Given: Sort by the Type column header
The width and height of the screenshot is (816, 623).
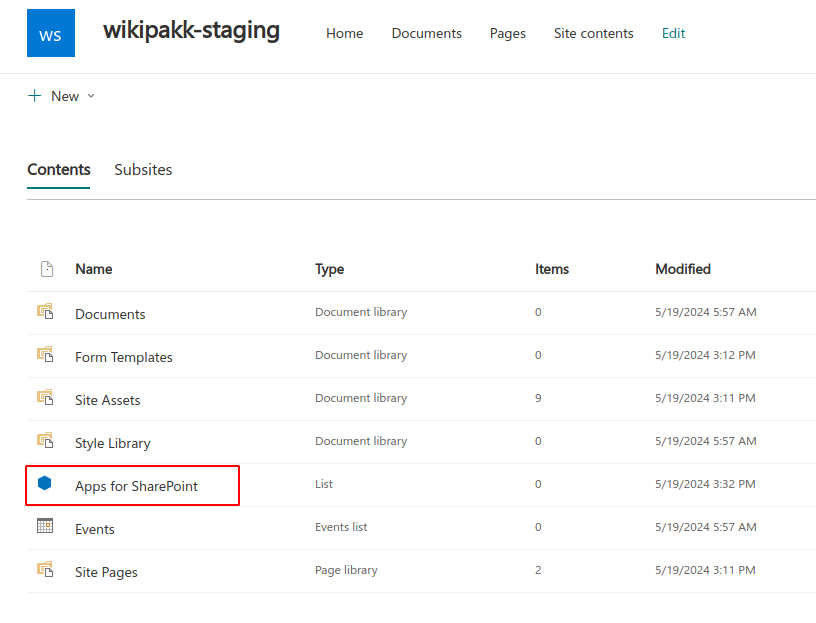Looking at the screenshot, I should coord(329,270).
